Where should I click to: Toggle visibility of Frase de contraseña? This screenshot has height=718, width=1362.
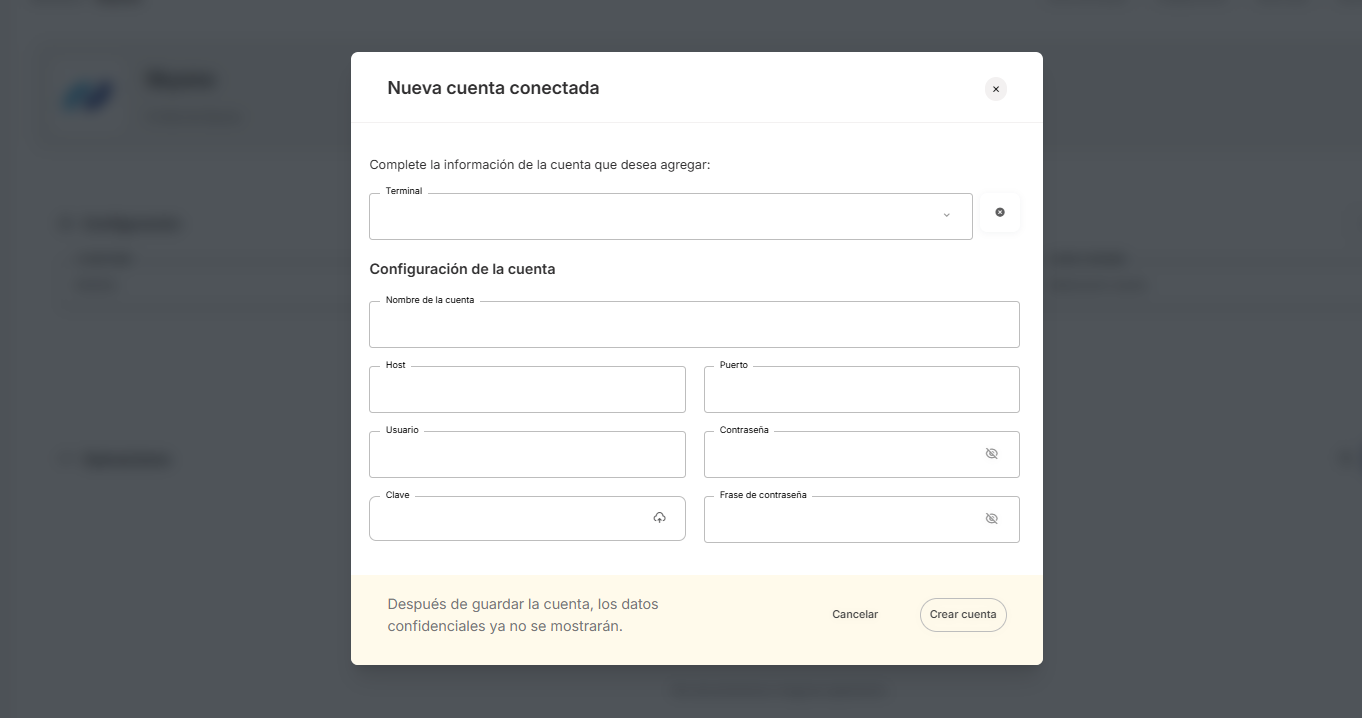pos(991,519)
